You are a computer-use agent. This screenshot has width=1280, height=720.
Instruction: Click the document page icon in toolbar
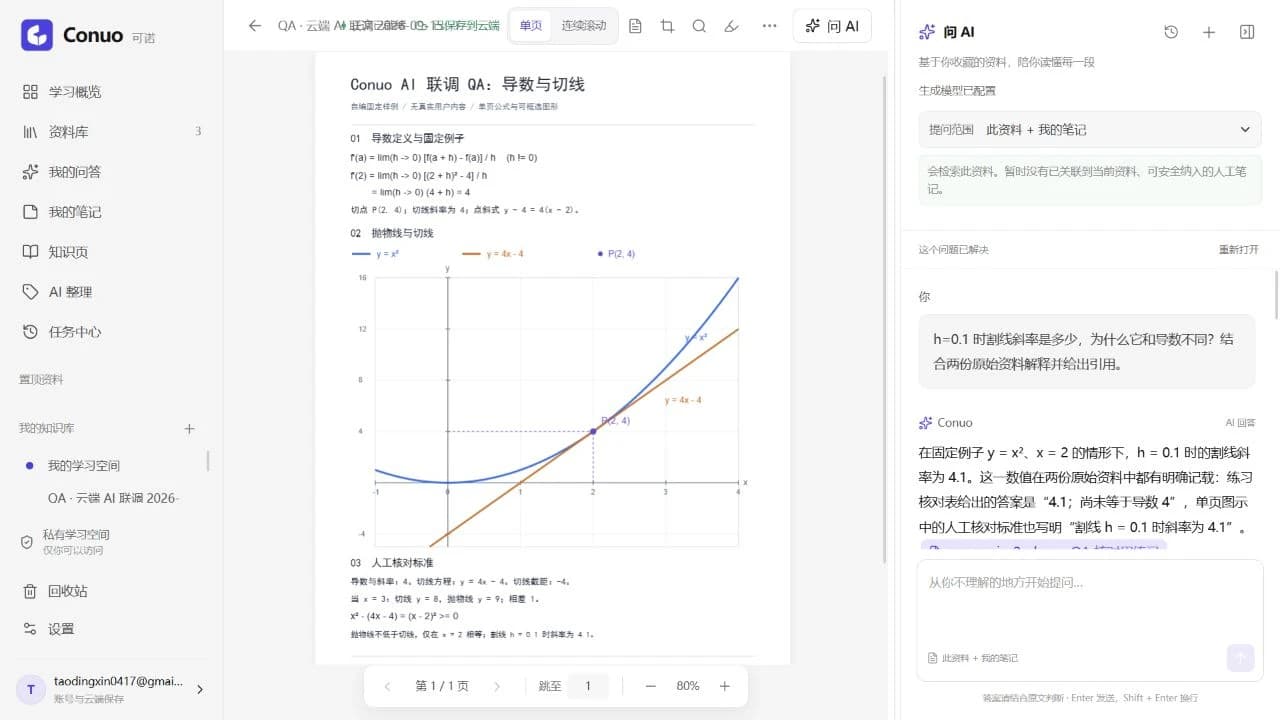pyautogui.click(x=635, y=26)
